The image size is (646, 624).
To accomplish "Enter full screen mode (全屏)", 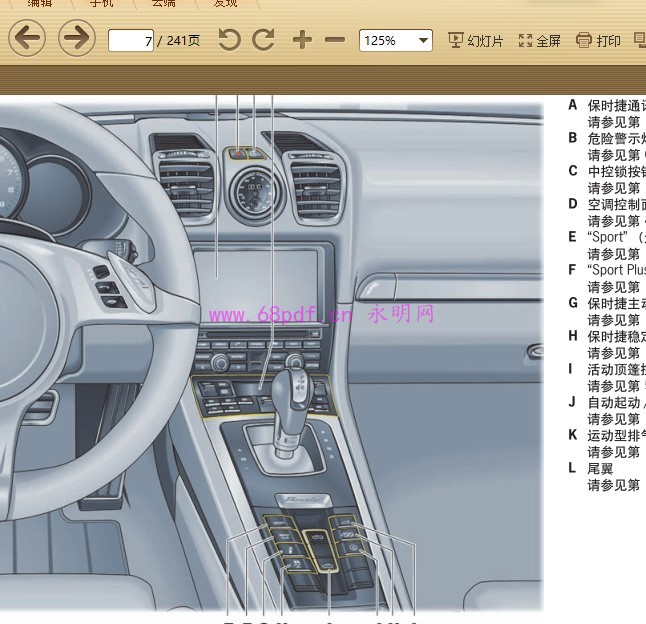I will (x=539, y=40).
